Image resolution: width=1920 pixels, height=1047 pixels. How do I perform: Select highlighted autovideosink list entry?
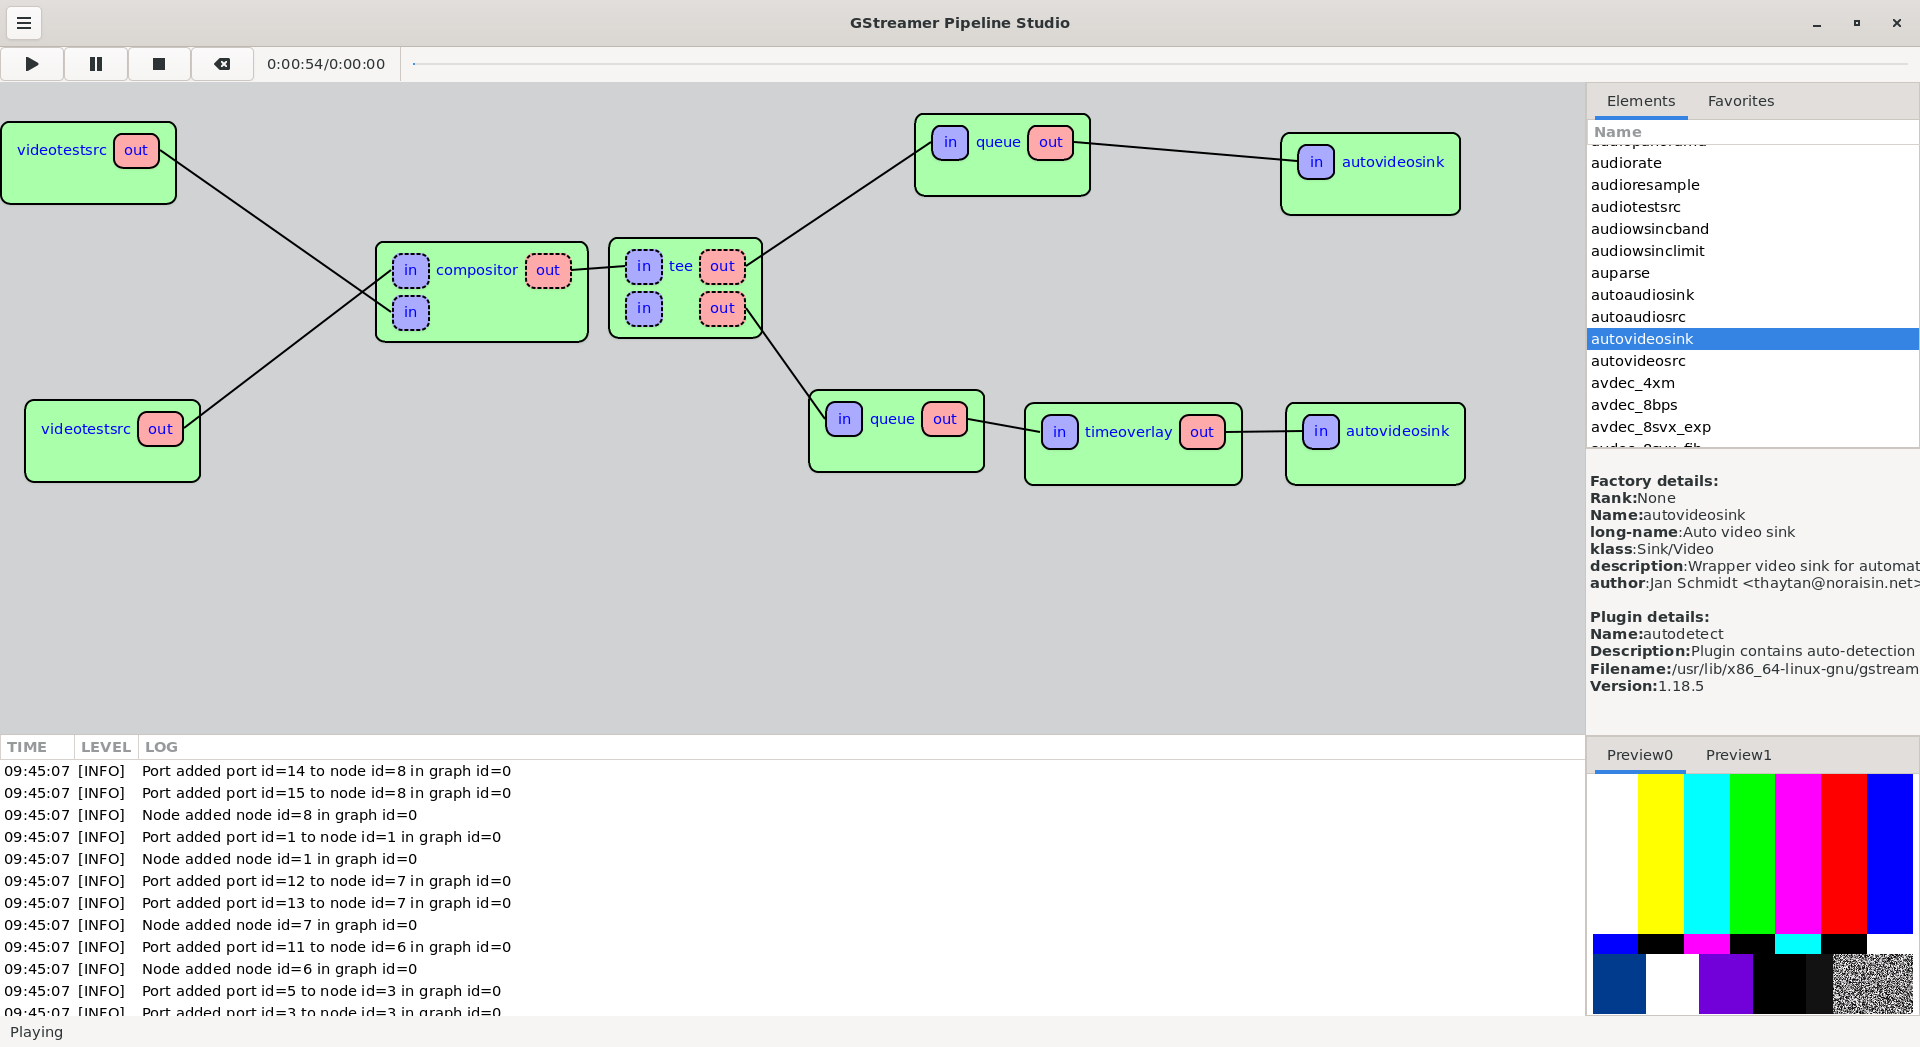click(1752, 339)
